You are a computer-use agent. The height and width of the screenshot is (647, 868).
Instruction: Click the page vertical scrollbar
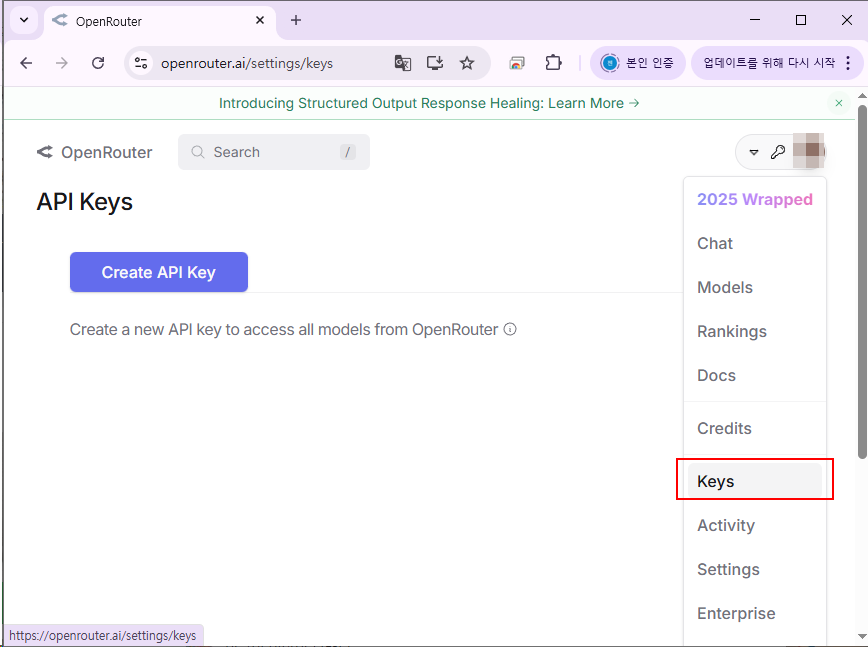(x=862, y=281)
